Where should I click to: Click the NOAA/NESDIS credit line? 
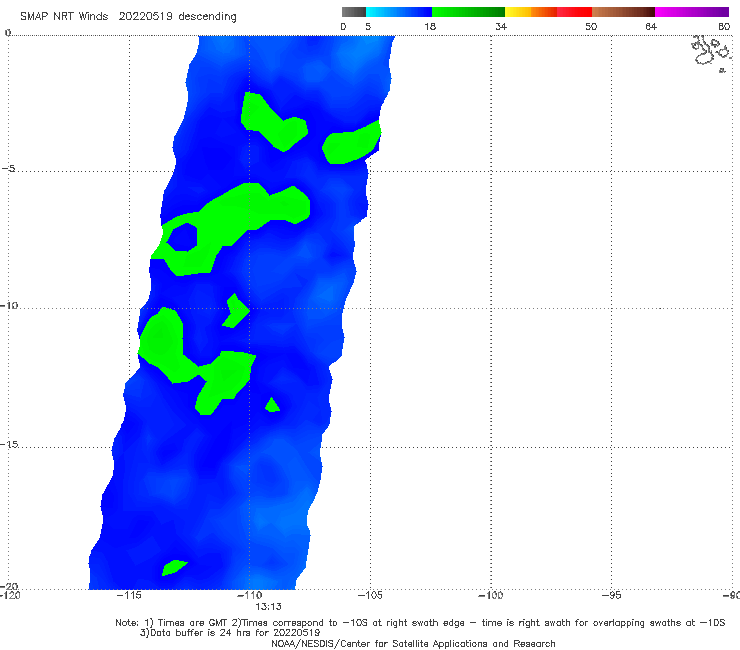pos(413,643)
